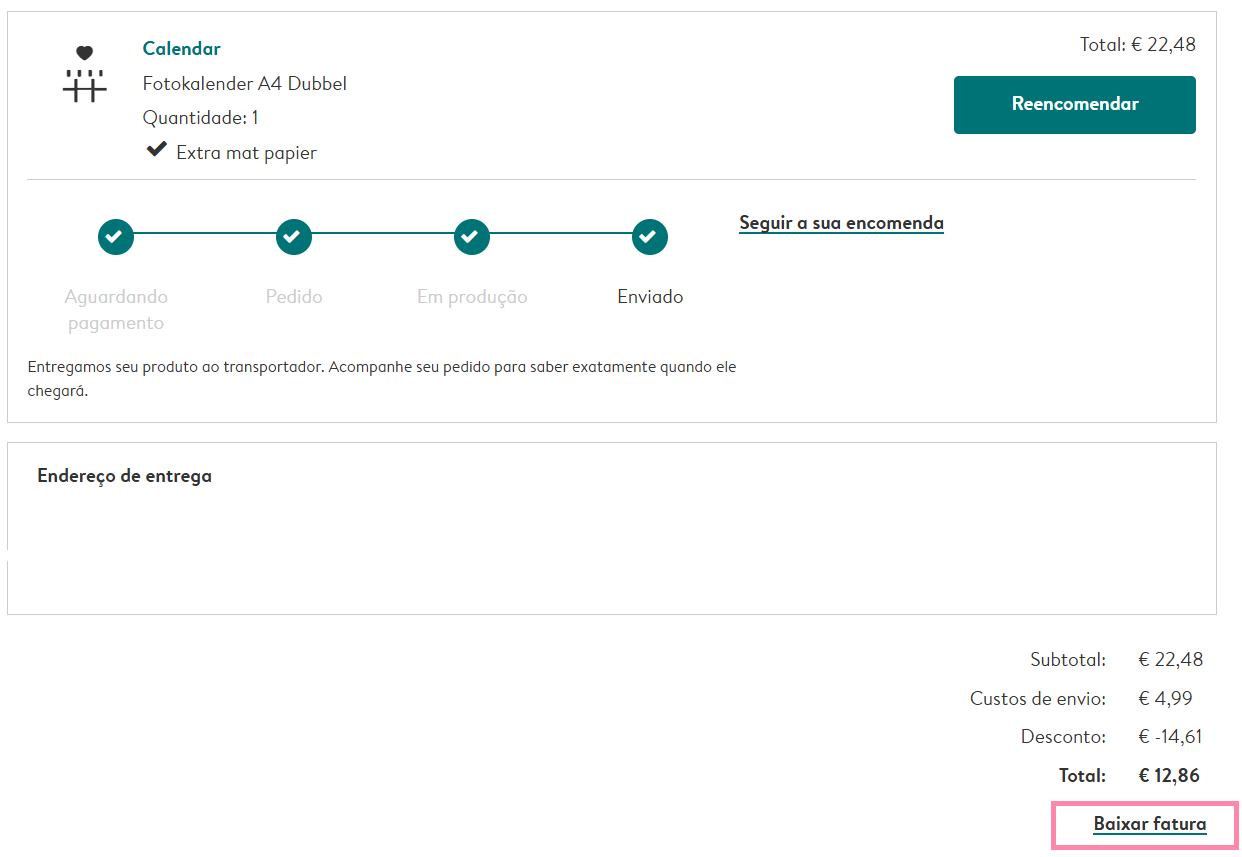Open the 'Calendar' product page
This screenshot has height=857, width=1242.
coord(181,47)
